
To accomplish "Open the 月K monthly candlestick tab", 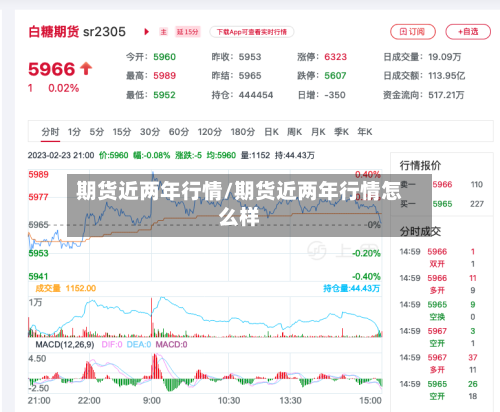I will pos(318,132).
